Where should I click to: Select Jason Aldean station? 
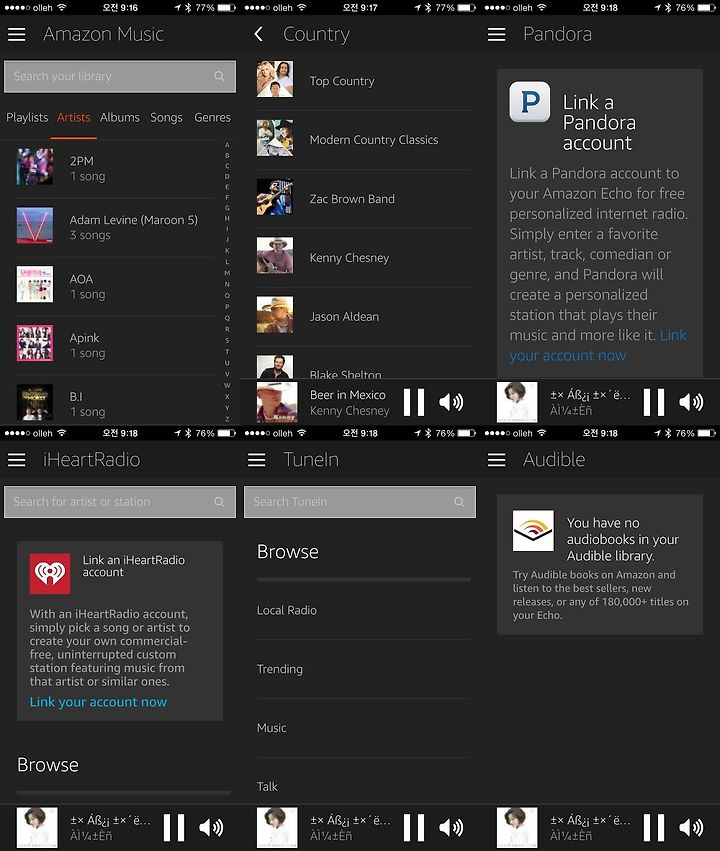click(x=363, y=316)
